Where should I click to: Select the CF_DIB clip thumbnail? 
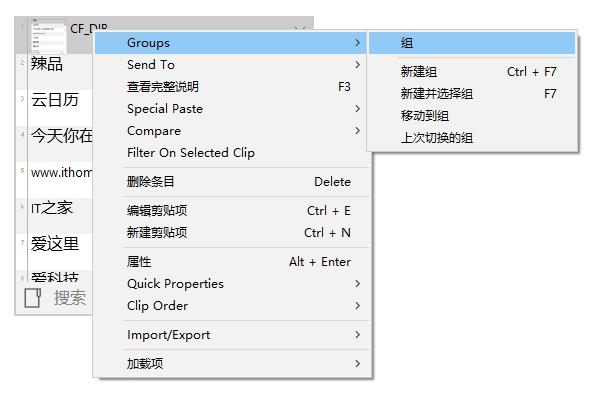[x=48, y=36]
